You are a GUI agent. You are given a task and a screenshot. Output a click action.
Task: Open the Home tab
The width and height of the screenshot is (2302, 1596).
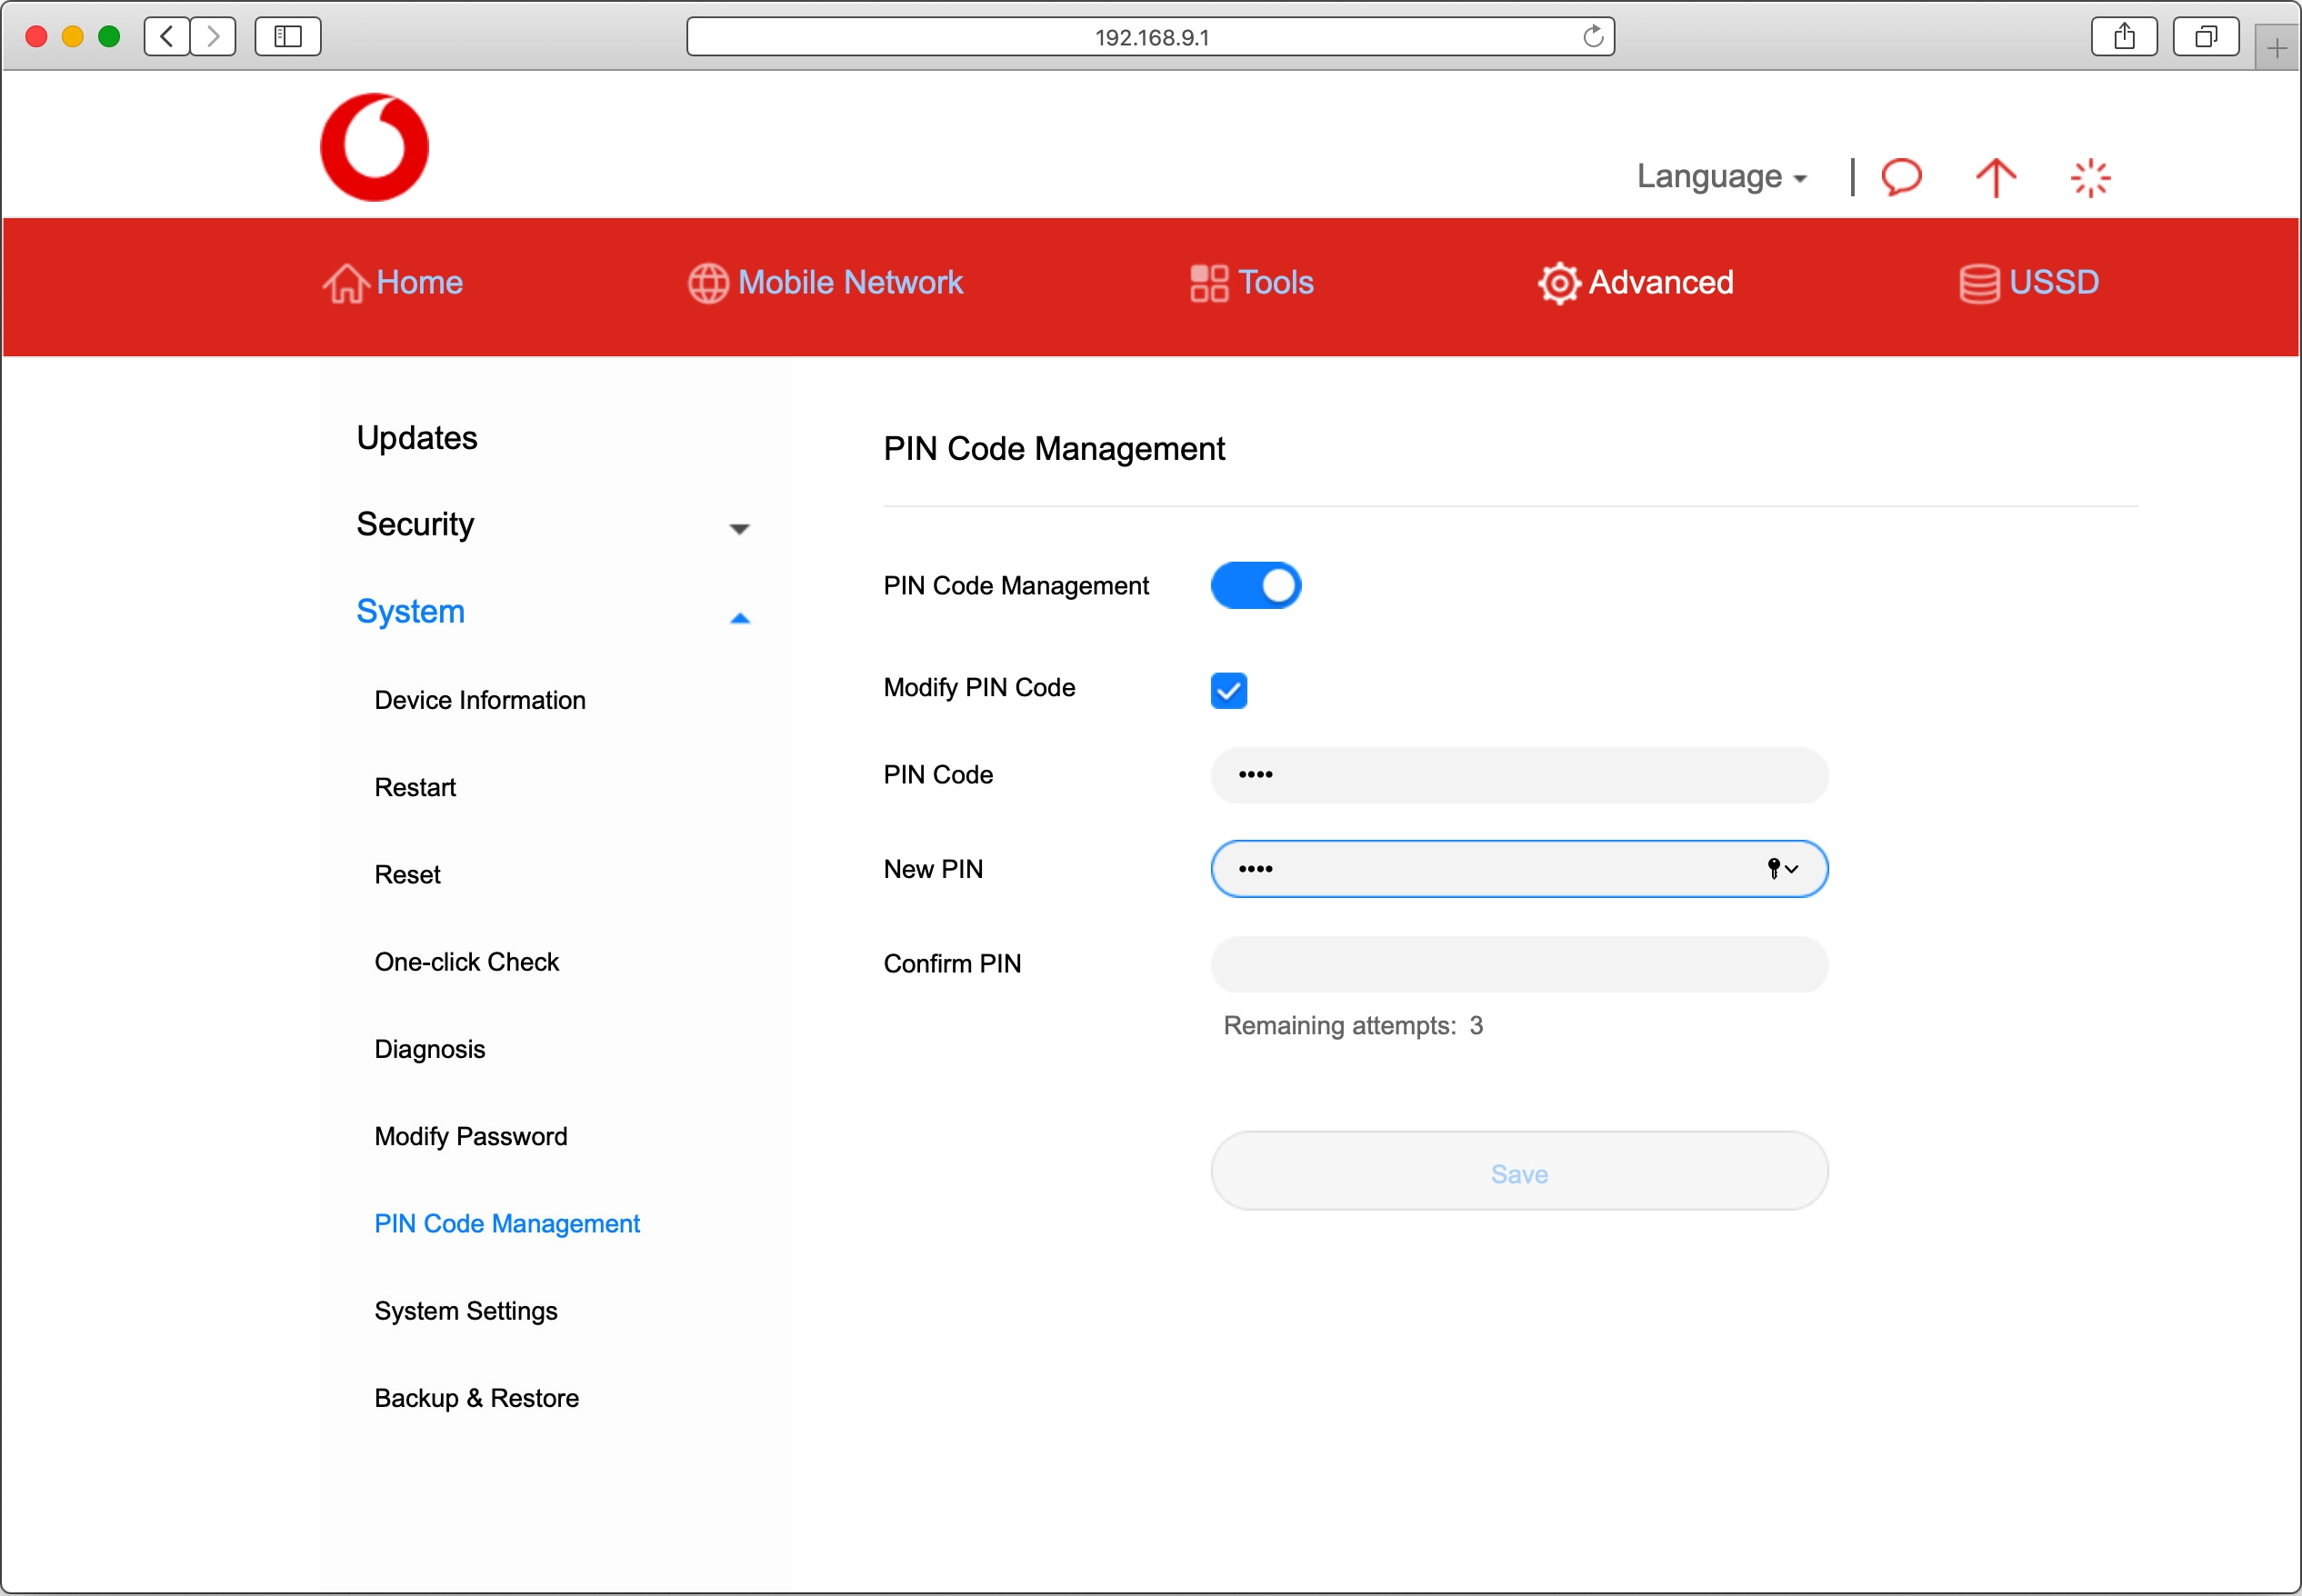click(x=393, y=283)
